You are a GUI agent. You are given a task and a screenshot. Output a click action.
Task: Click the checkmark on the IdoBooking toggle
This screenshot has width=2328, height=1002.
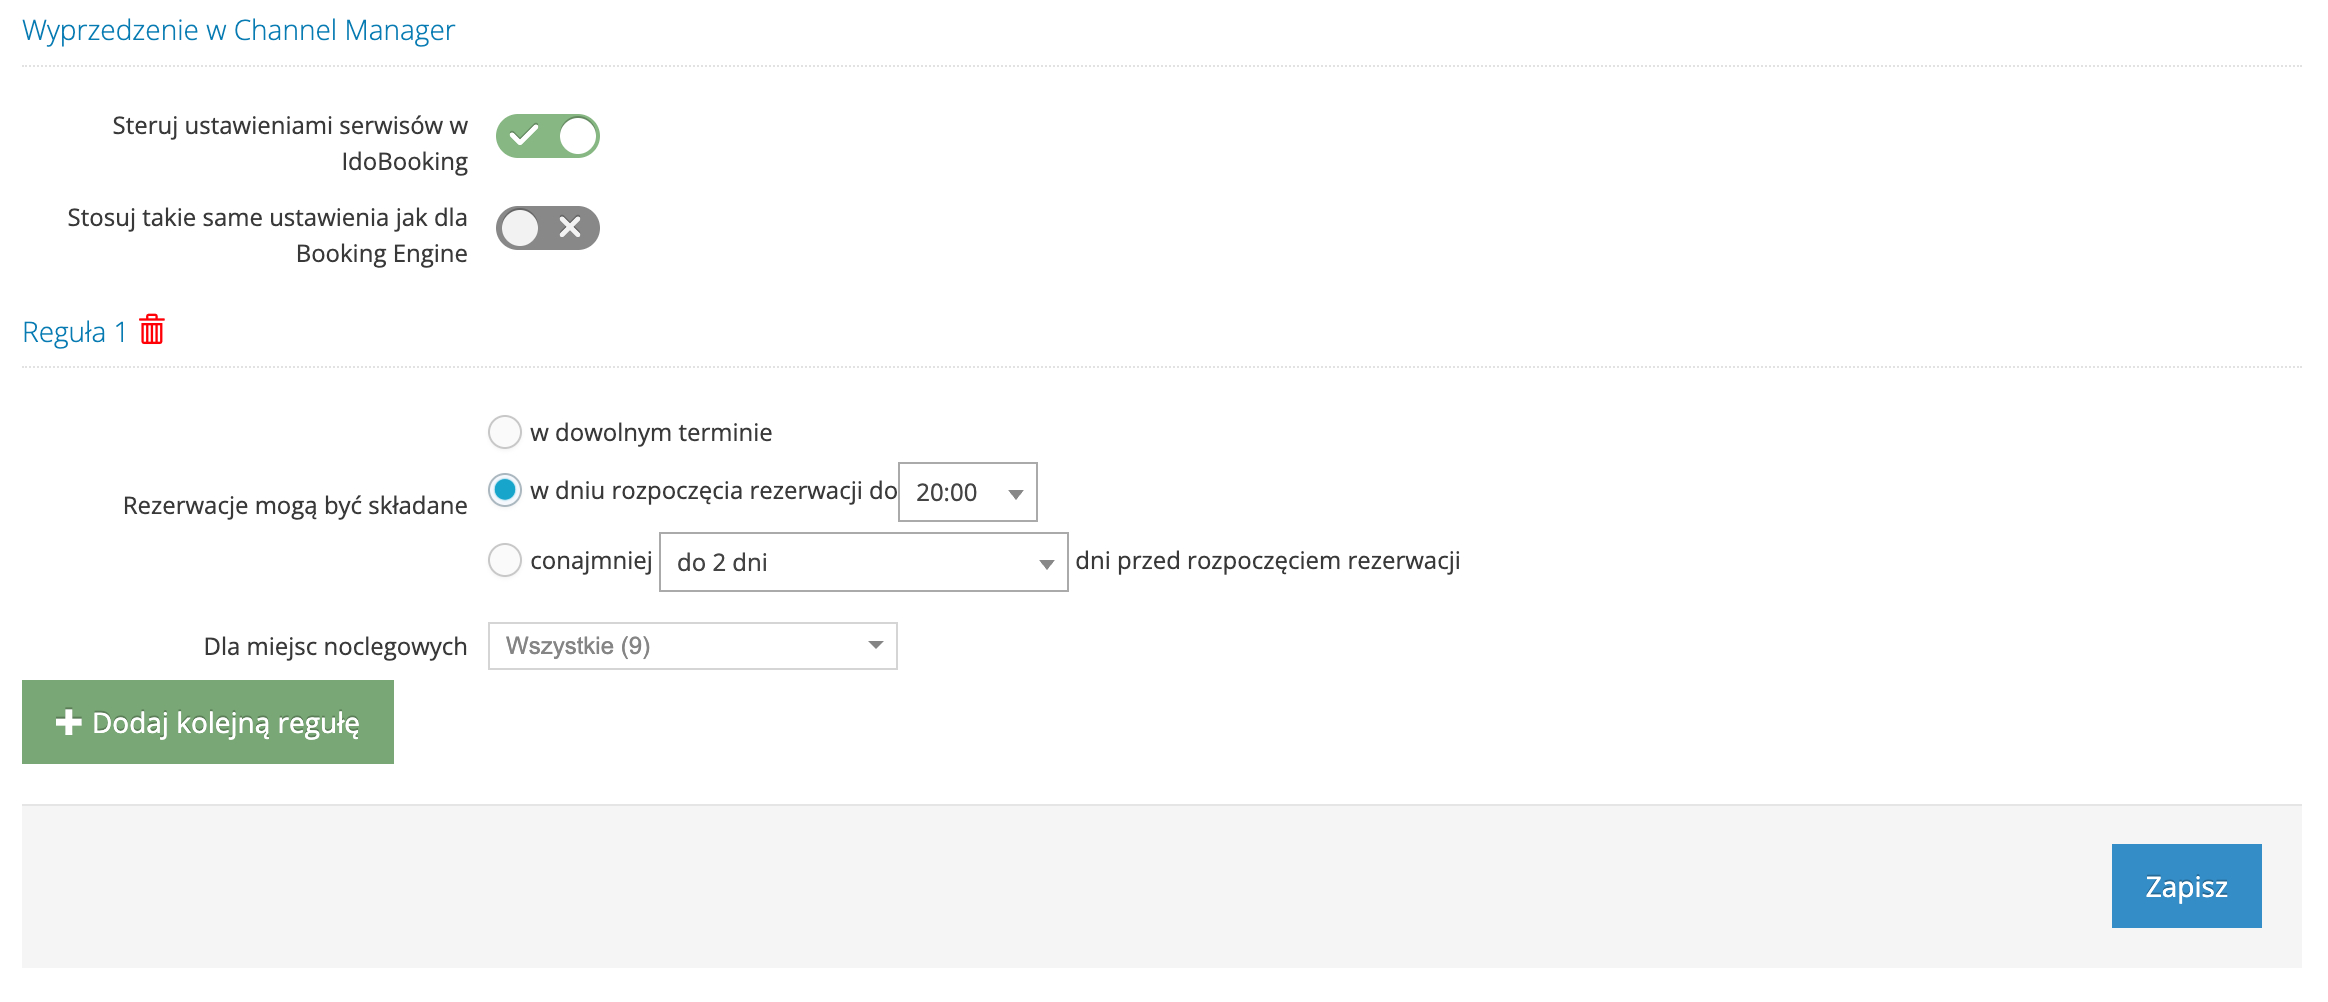pos(524,136)
